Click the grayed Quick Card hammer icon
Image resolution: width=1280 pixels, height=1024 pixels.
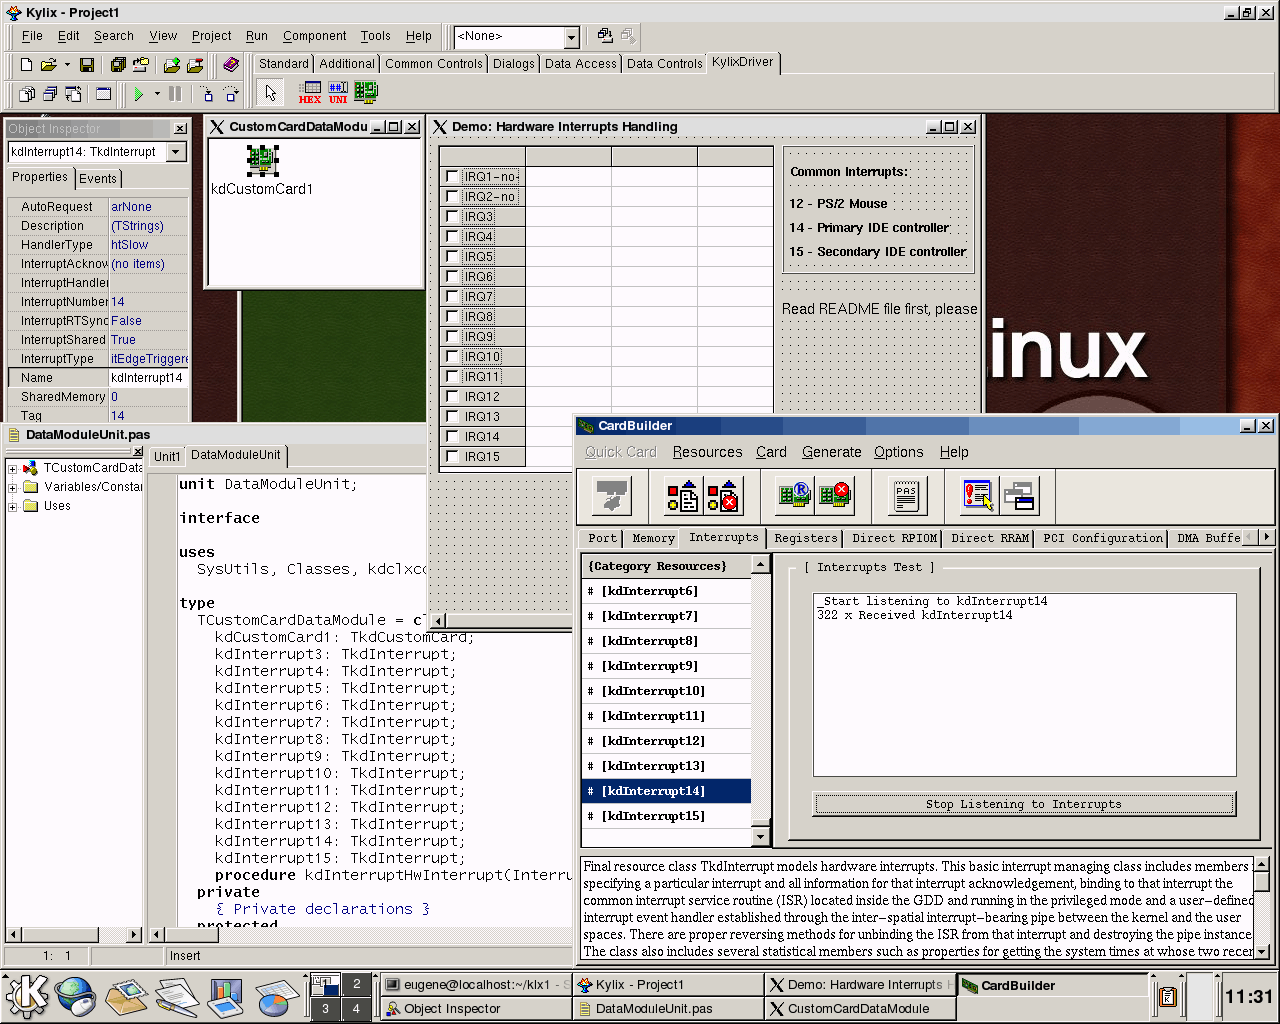tap(611, 495)
